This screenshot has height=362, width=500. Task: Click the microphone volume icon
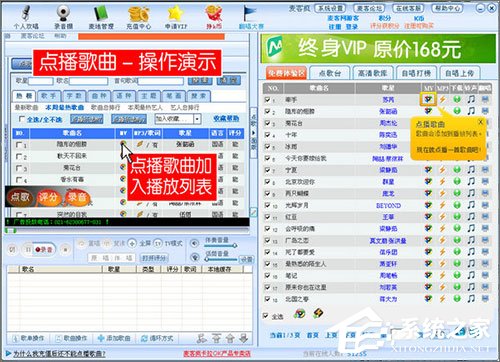tap(194, 257)
